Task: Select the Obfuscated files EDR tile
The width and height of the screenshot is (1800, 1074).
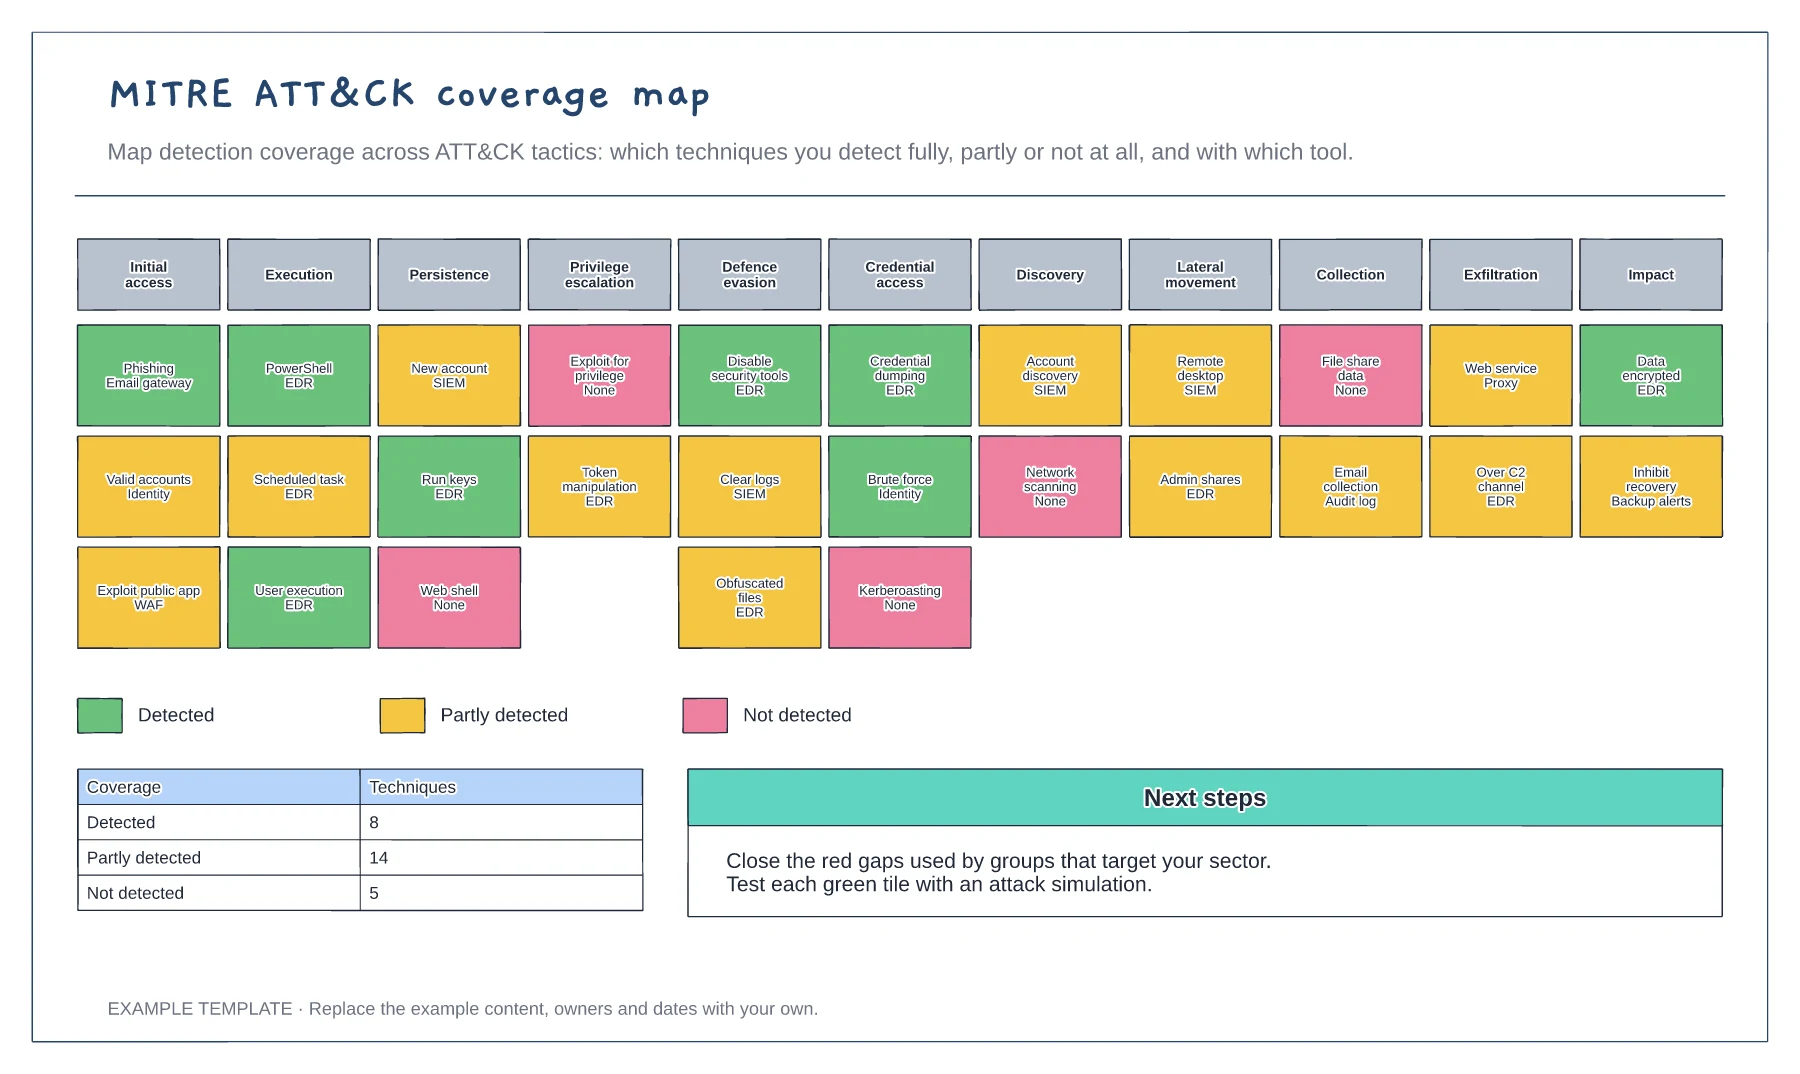Action: point(750,598)
